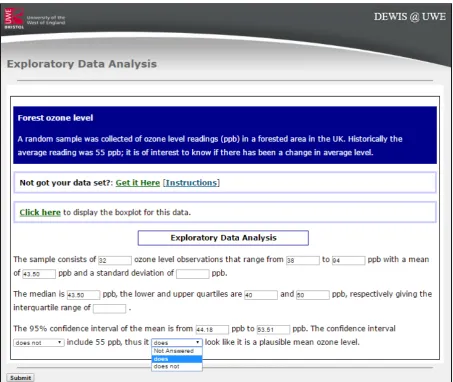
Task: Open the 'does not' include dropdown
Action: click(39, 343)
